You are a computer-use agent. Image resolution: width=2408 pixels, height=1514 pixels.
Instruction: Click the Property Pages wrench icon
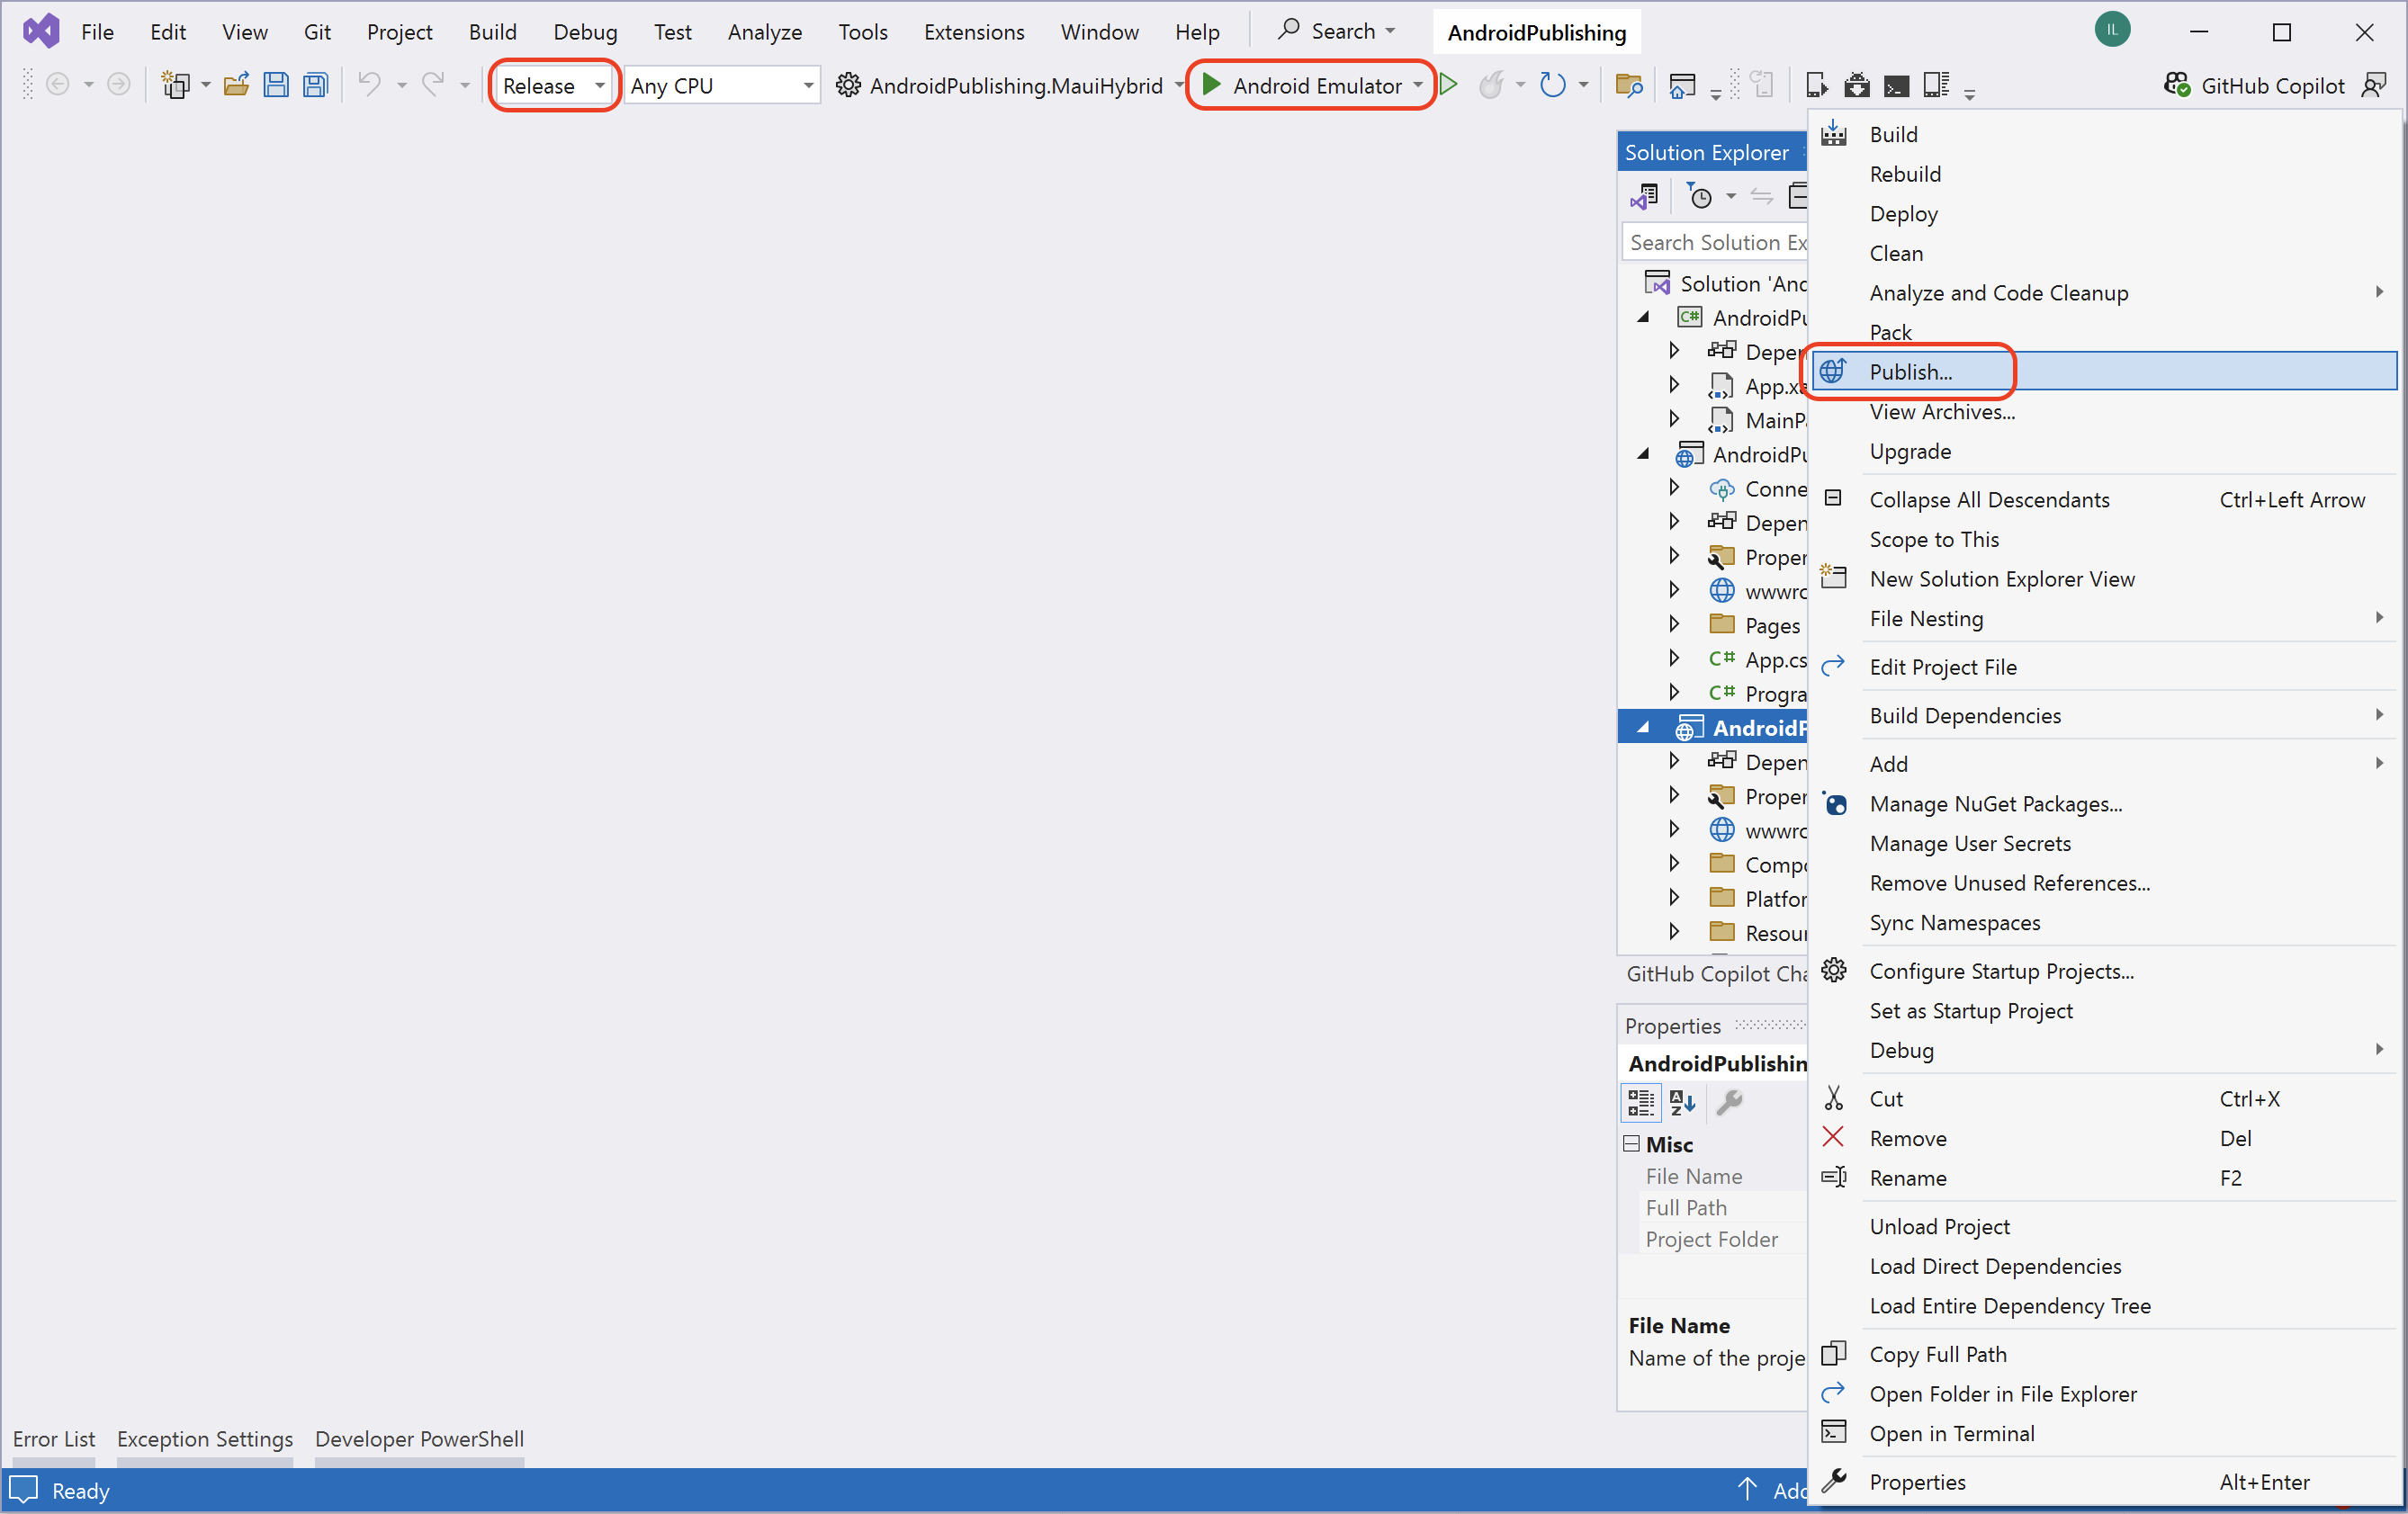(x=1729, y=1102)
